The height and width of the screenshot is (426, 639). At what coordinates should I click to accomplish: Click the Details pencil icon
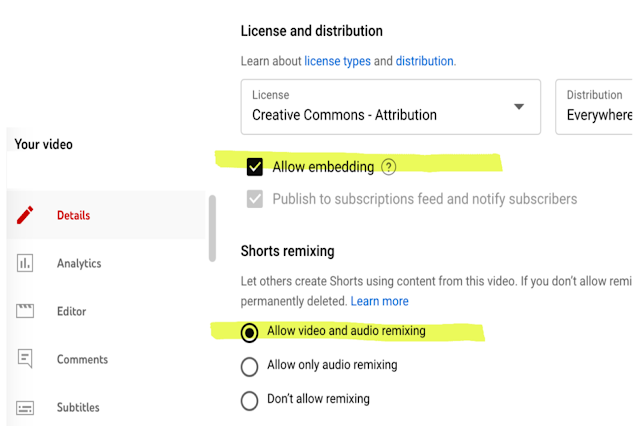point(26,215)
